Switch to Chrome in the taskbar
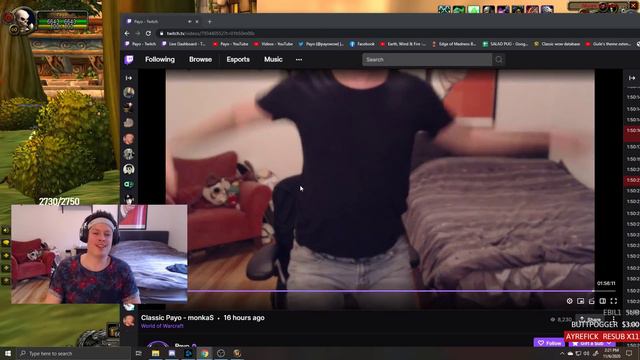Screen dimensions: 640x360 point(204,353)
